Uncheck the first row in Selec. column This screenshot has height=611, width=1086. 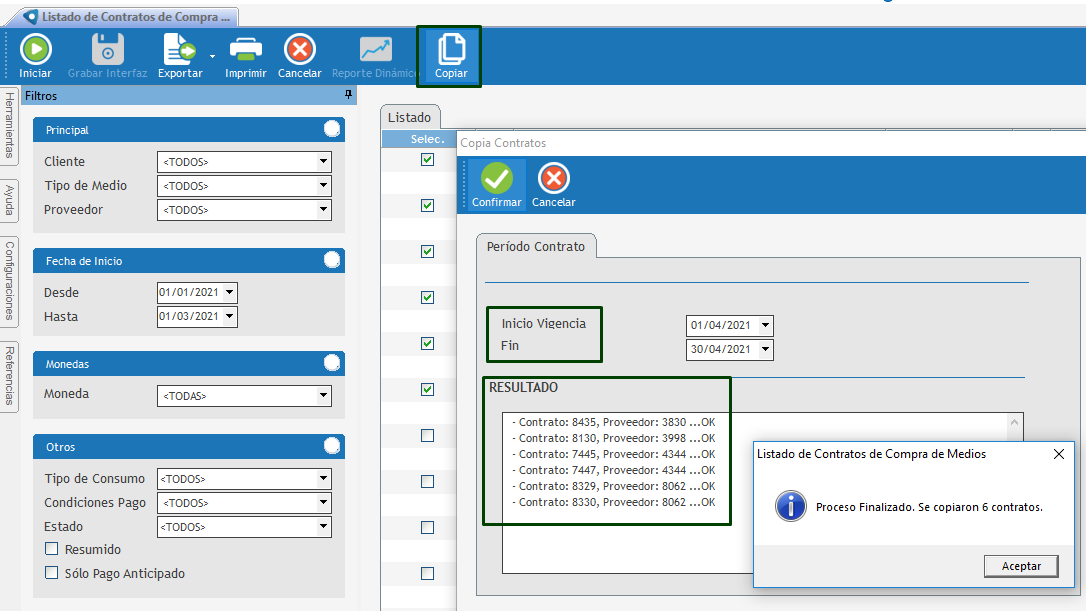pyautogui.click(x=428, y=159)
